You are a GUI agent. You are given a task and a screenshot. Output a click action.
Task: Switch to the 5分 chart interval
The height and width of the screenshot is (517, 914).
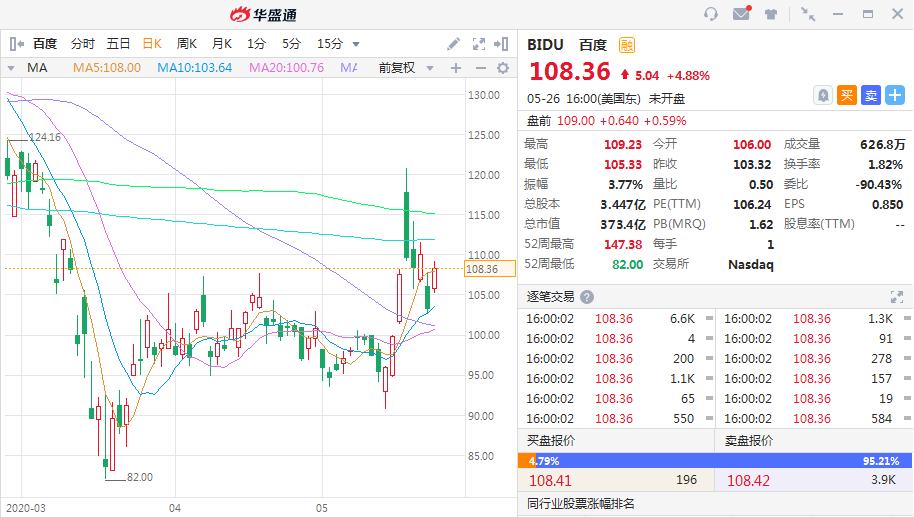[x=291, y=44]
